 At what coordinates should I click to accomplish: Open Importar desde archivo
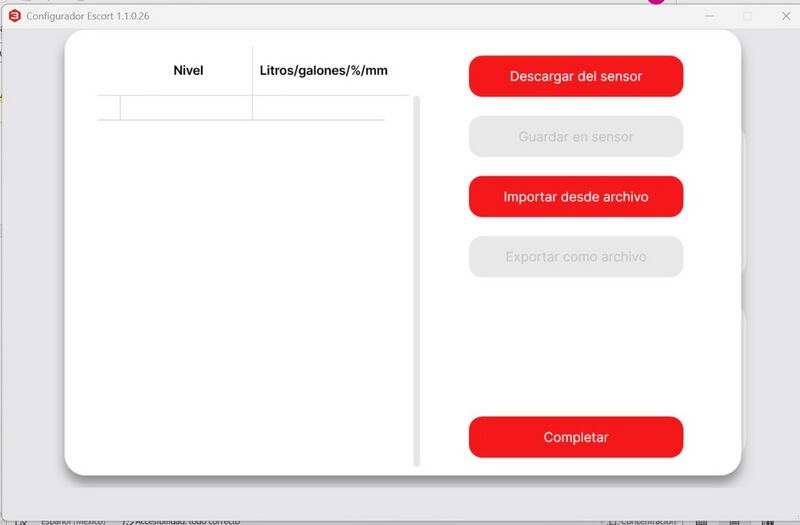[576, 196]
